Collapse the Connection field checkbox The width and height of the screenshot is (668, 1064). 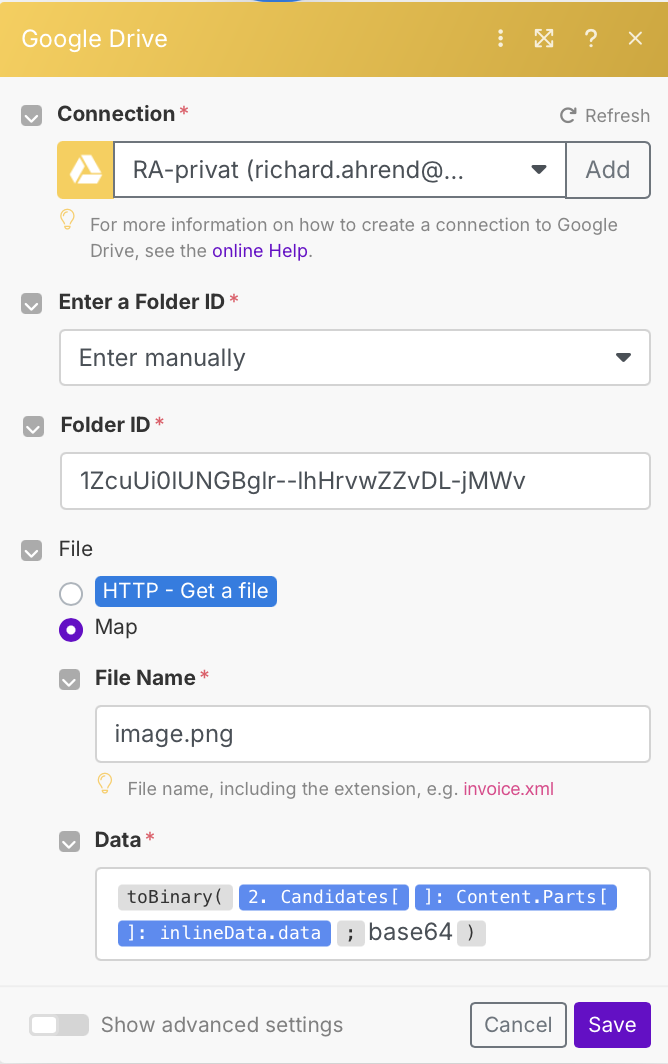tap(32, 116)
